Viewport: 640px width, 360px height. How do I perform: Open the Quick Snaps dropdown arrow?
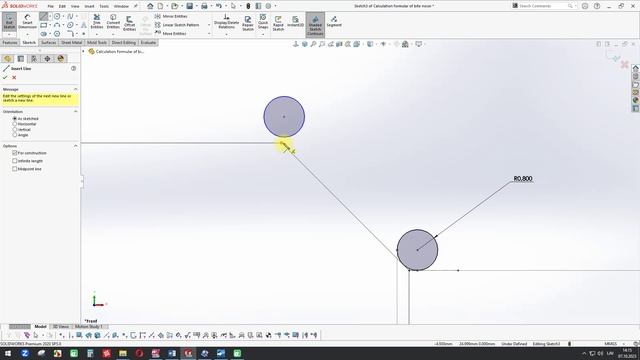[263, 34]
